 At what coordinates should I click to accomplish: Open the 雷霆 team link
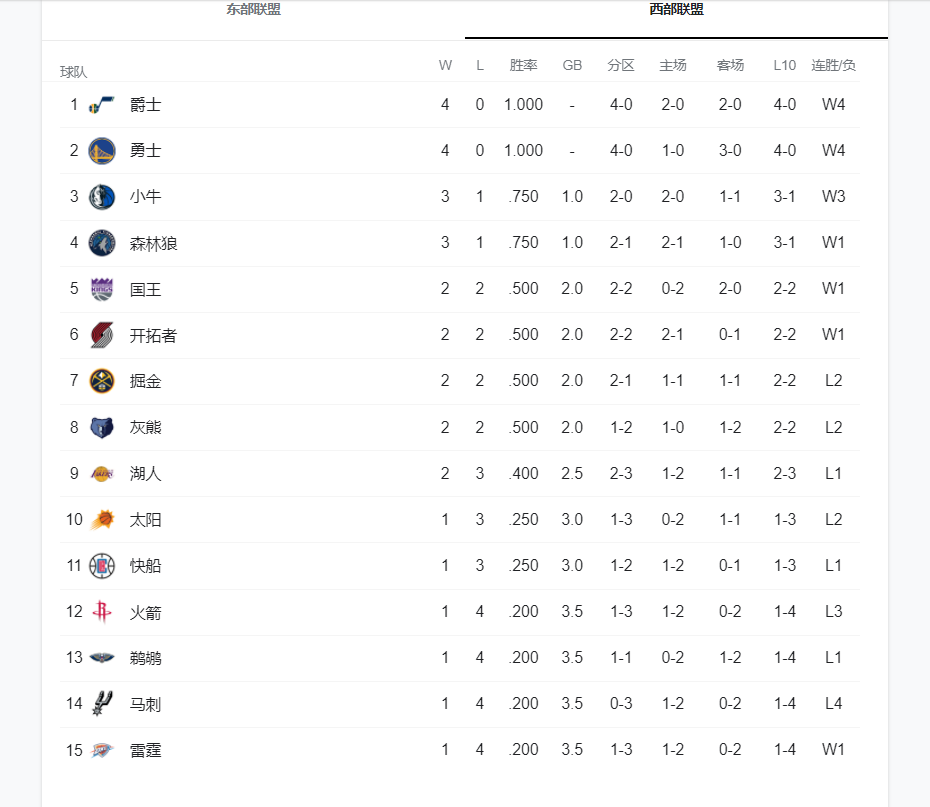click(146, 750)
